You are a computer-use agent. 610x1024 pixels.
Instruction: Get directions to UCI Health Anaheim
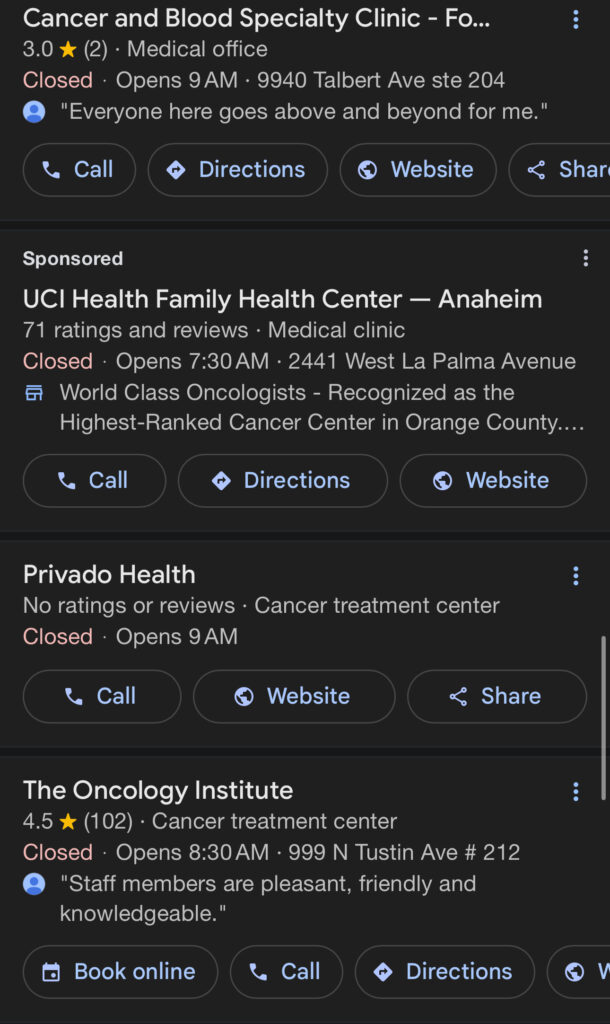click(282, 481)
